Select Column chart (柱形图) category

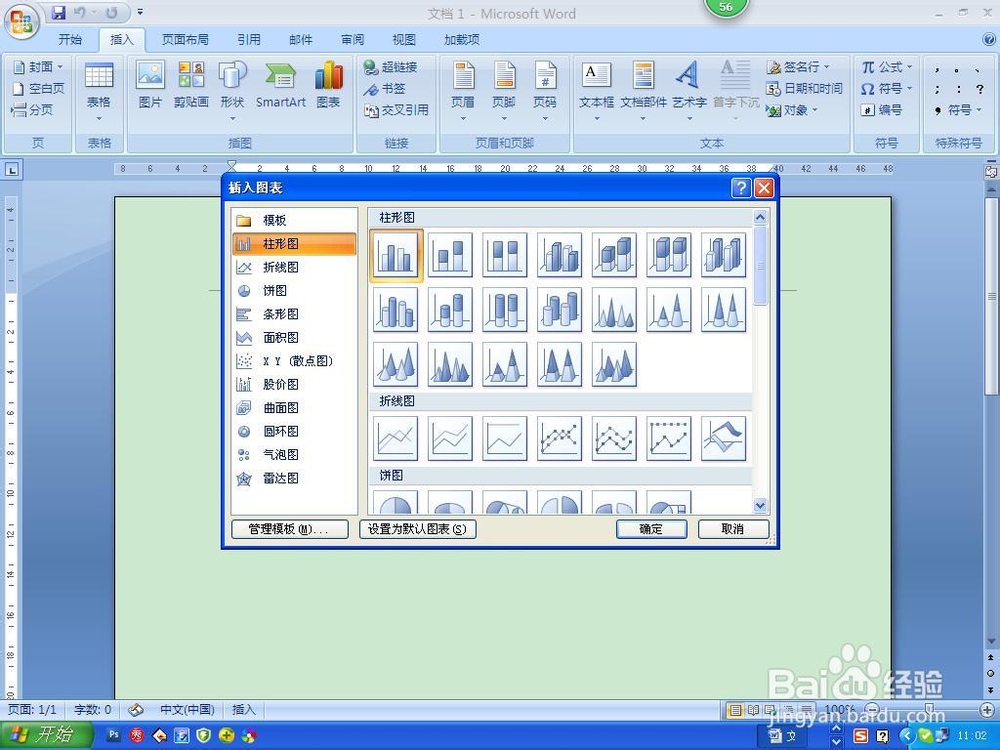[294, 244]
